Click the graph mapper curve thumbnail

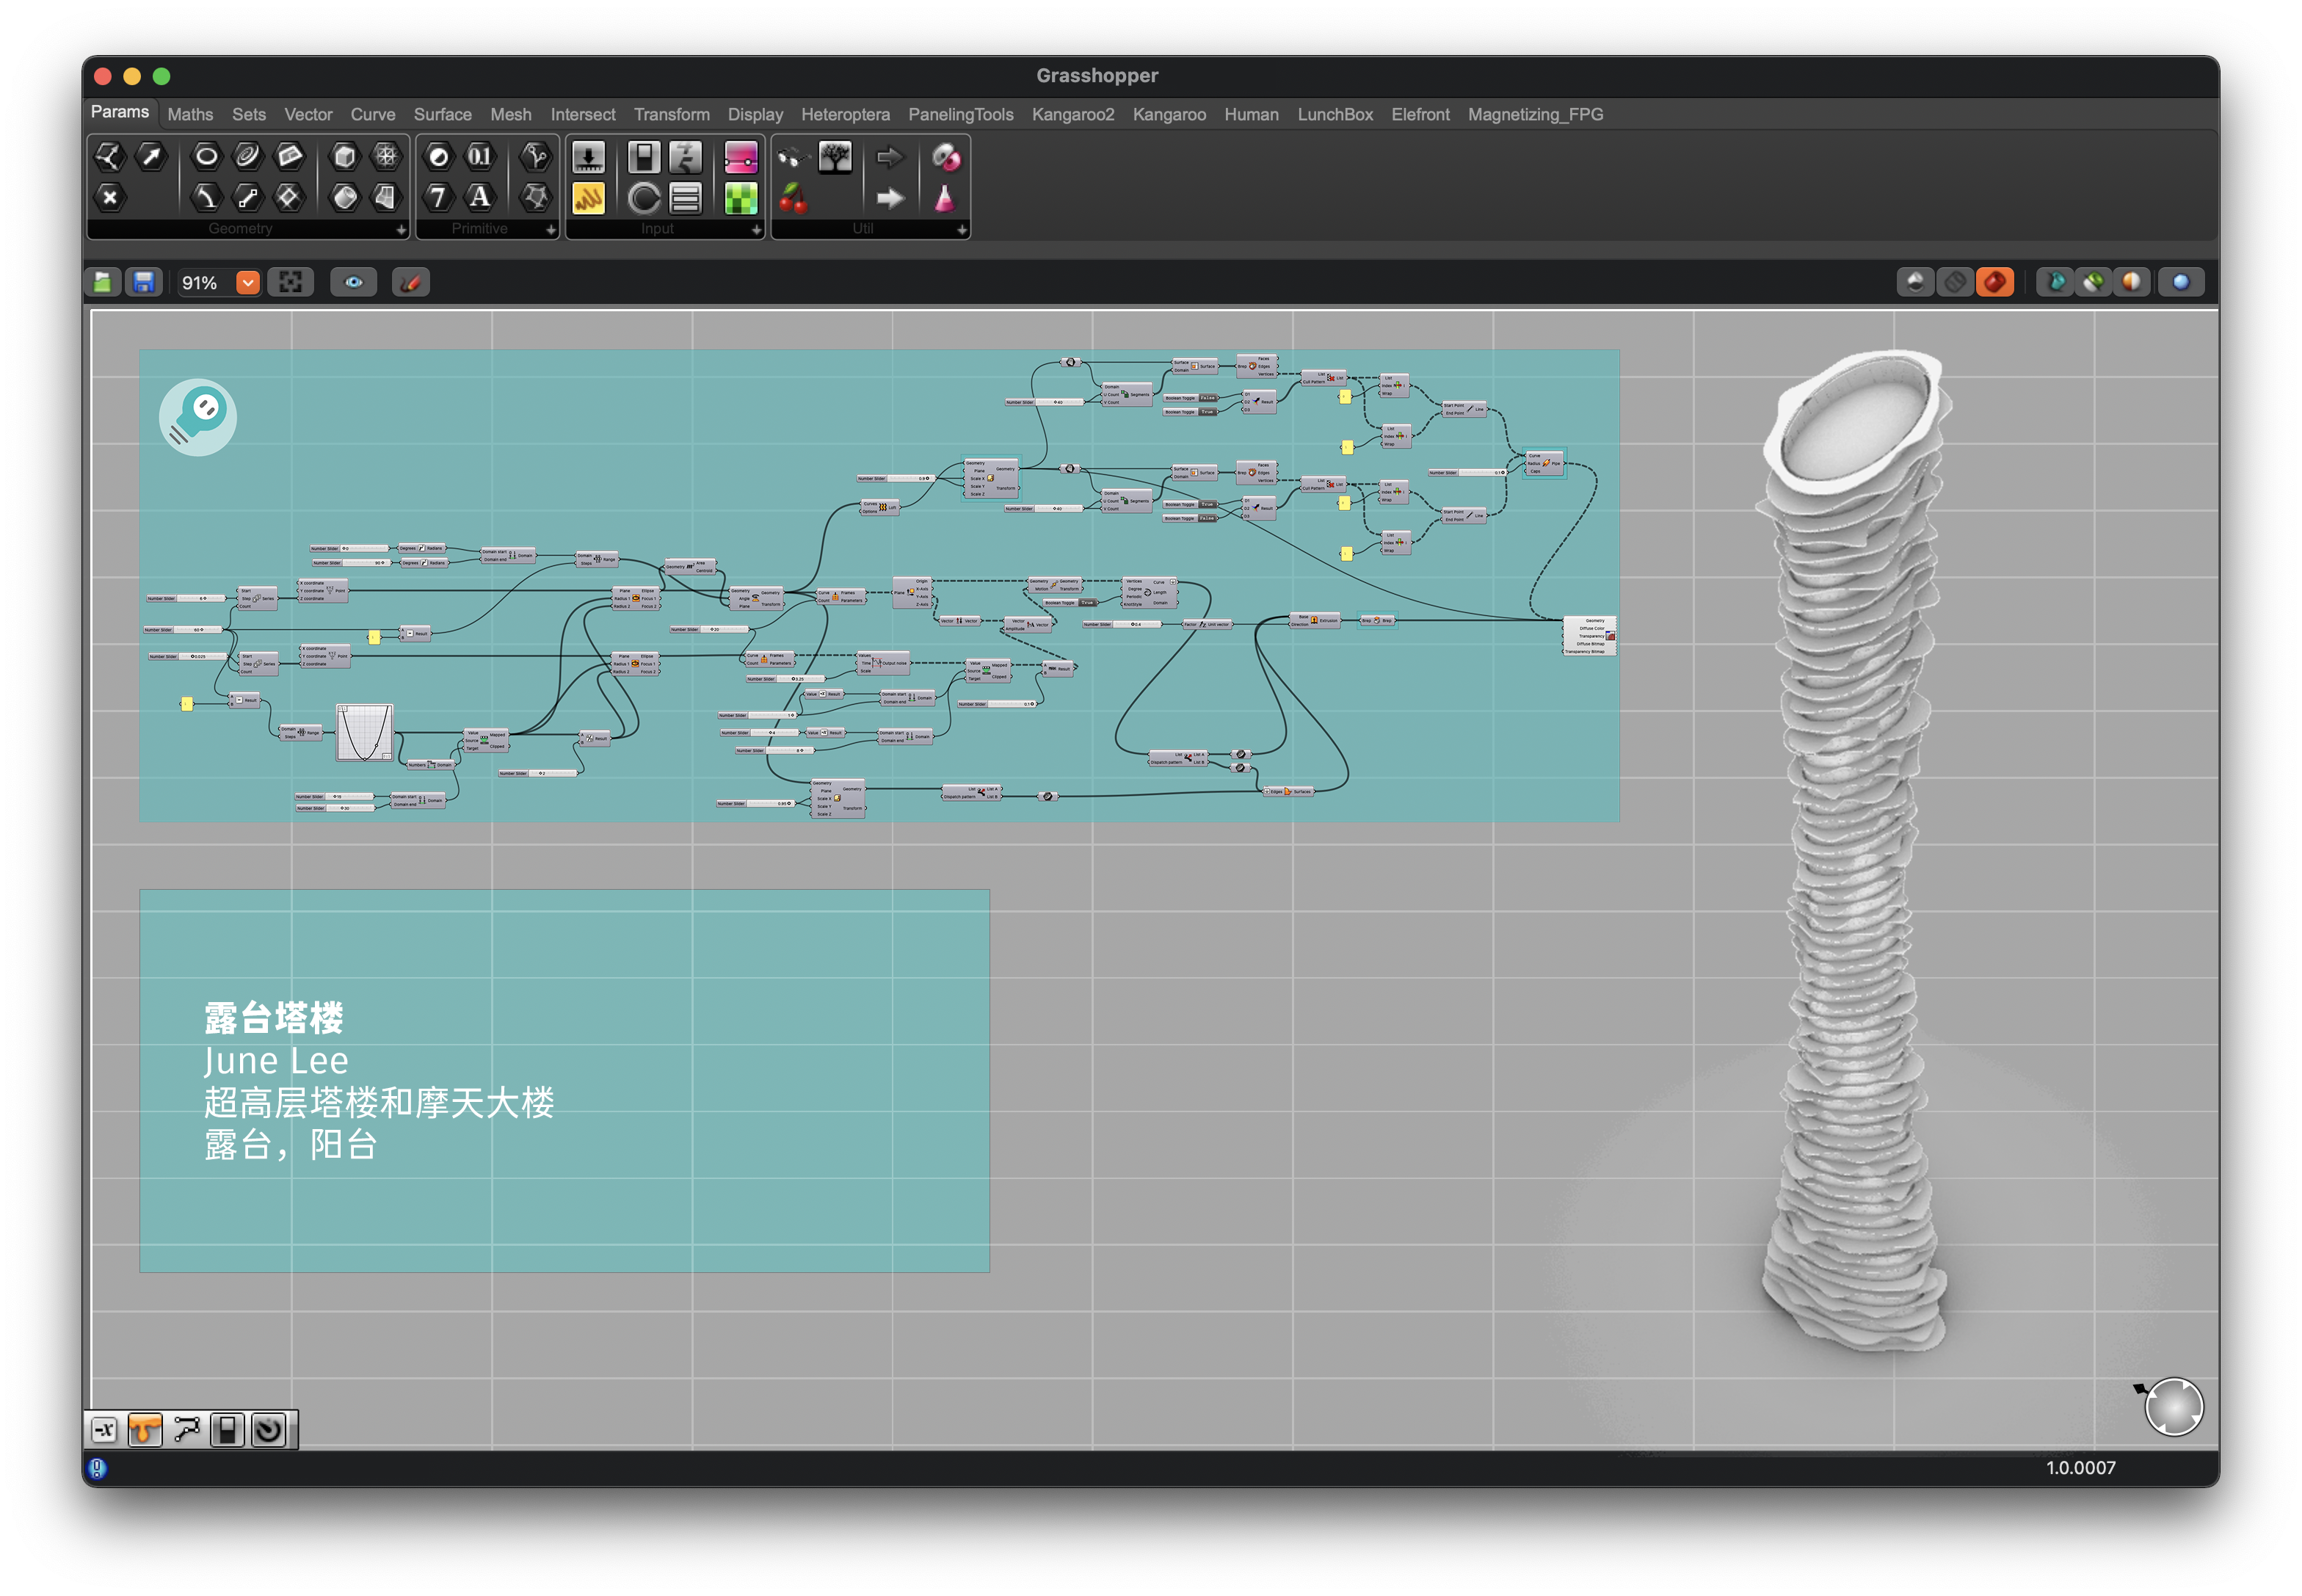[x=364, y=733]
